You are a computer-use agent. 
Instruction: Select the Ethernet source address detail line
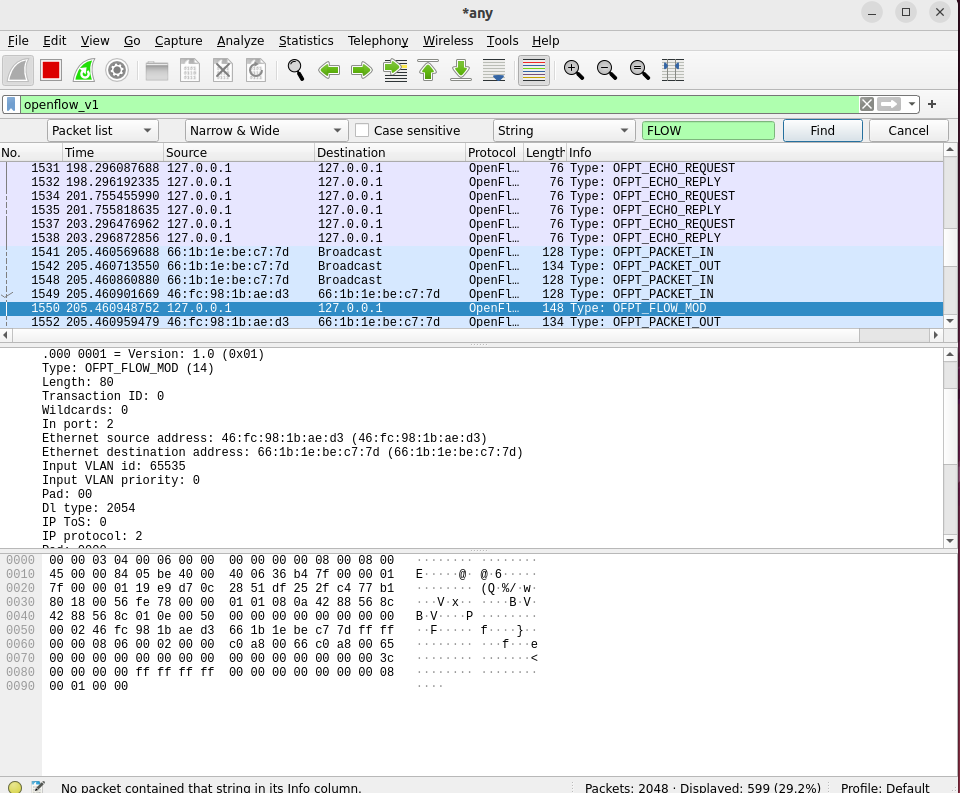pyautogui.click(x=264, y=438)
